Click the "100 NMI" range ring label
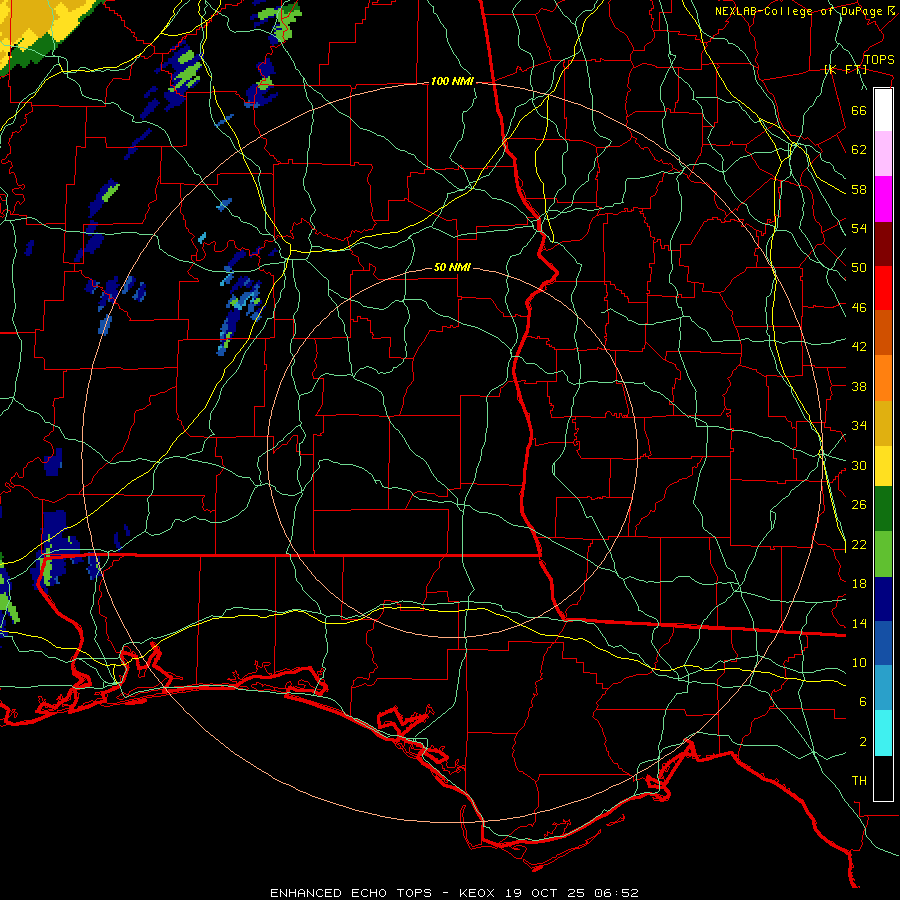Viewport: 900px width, 900px height. [x=452, y=82]
